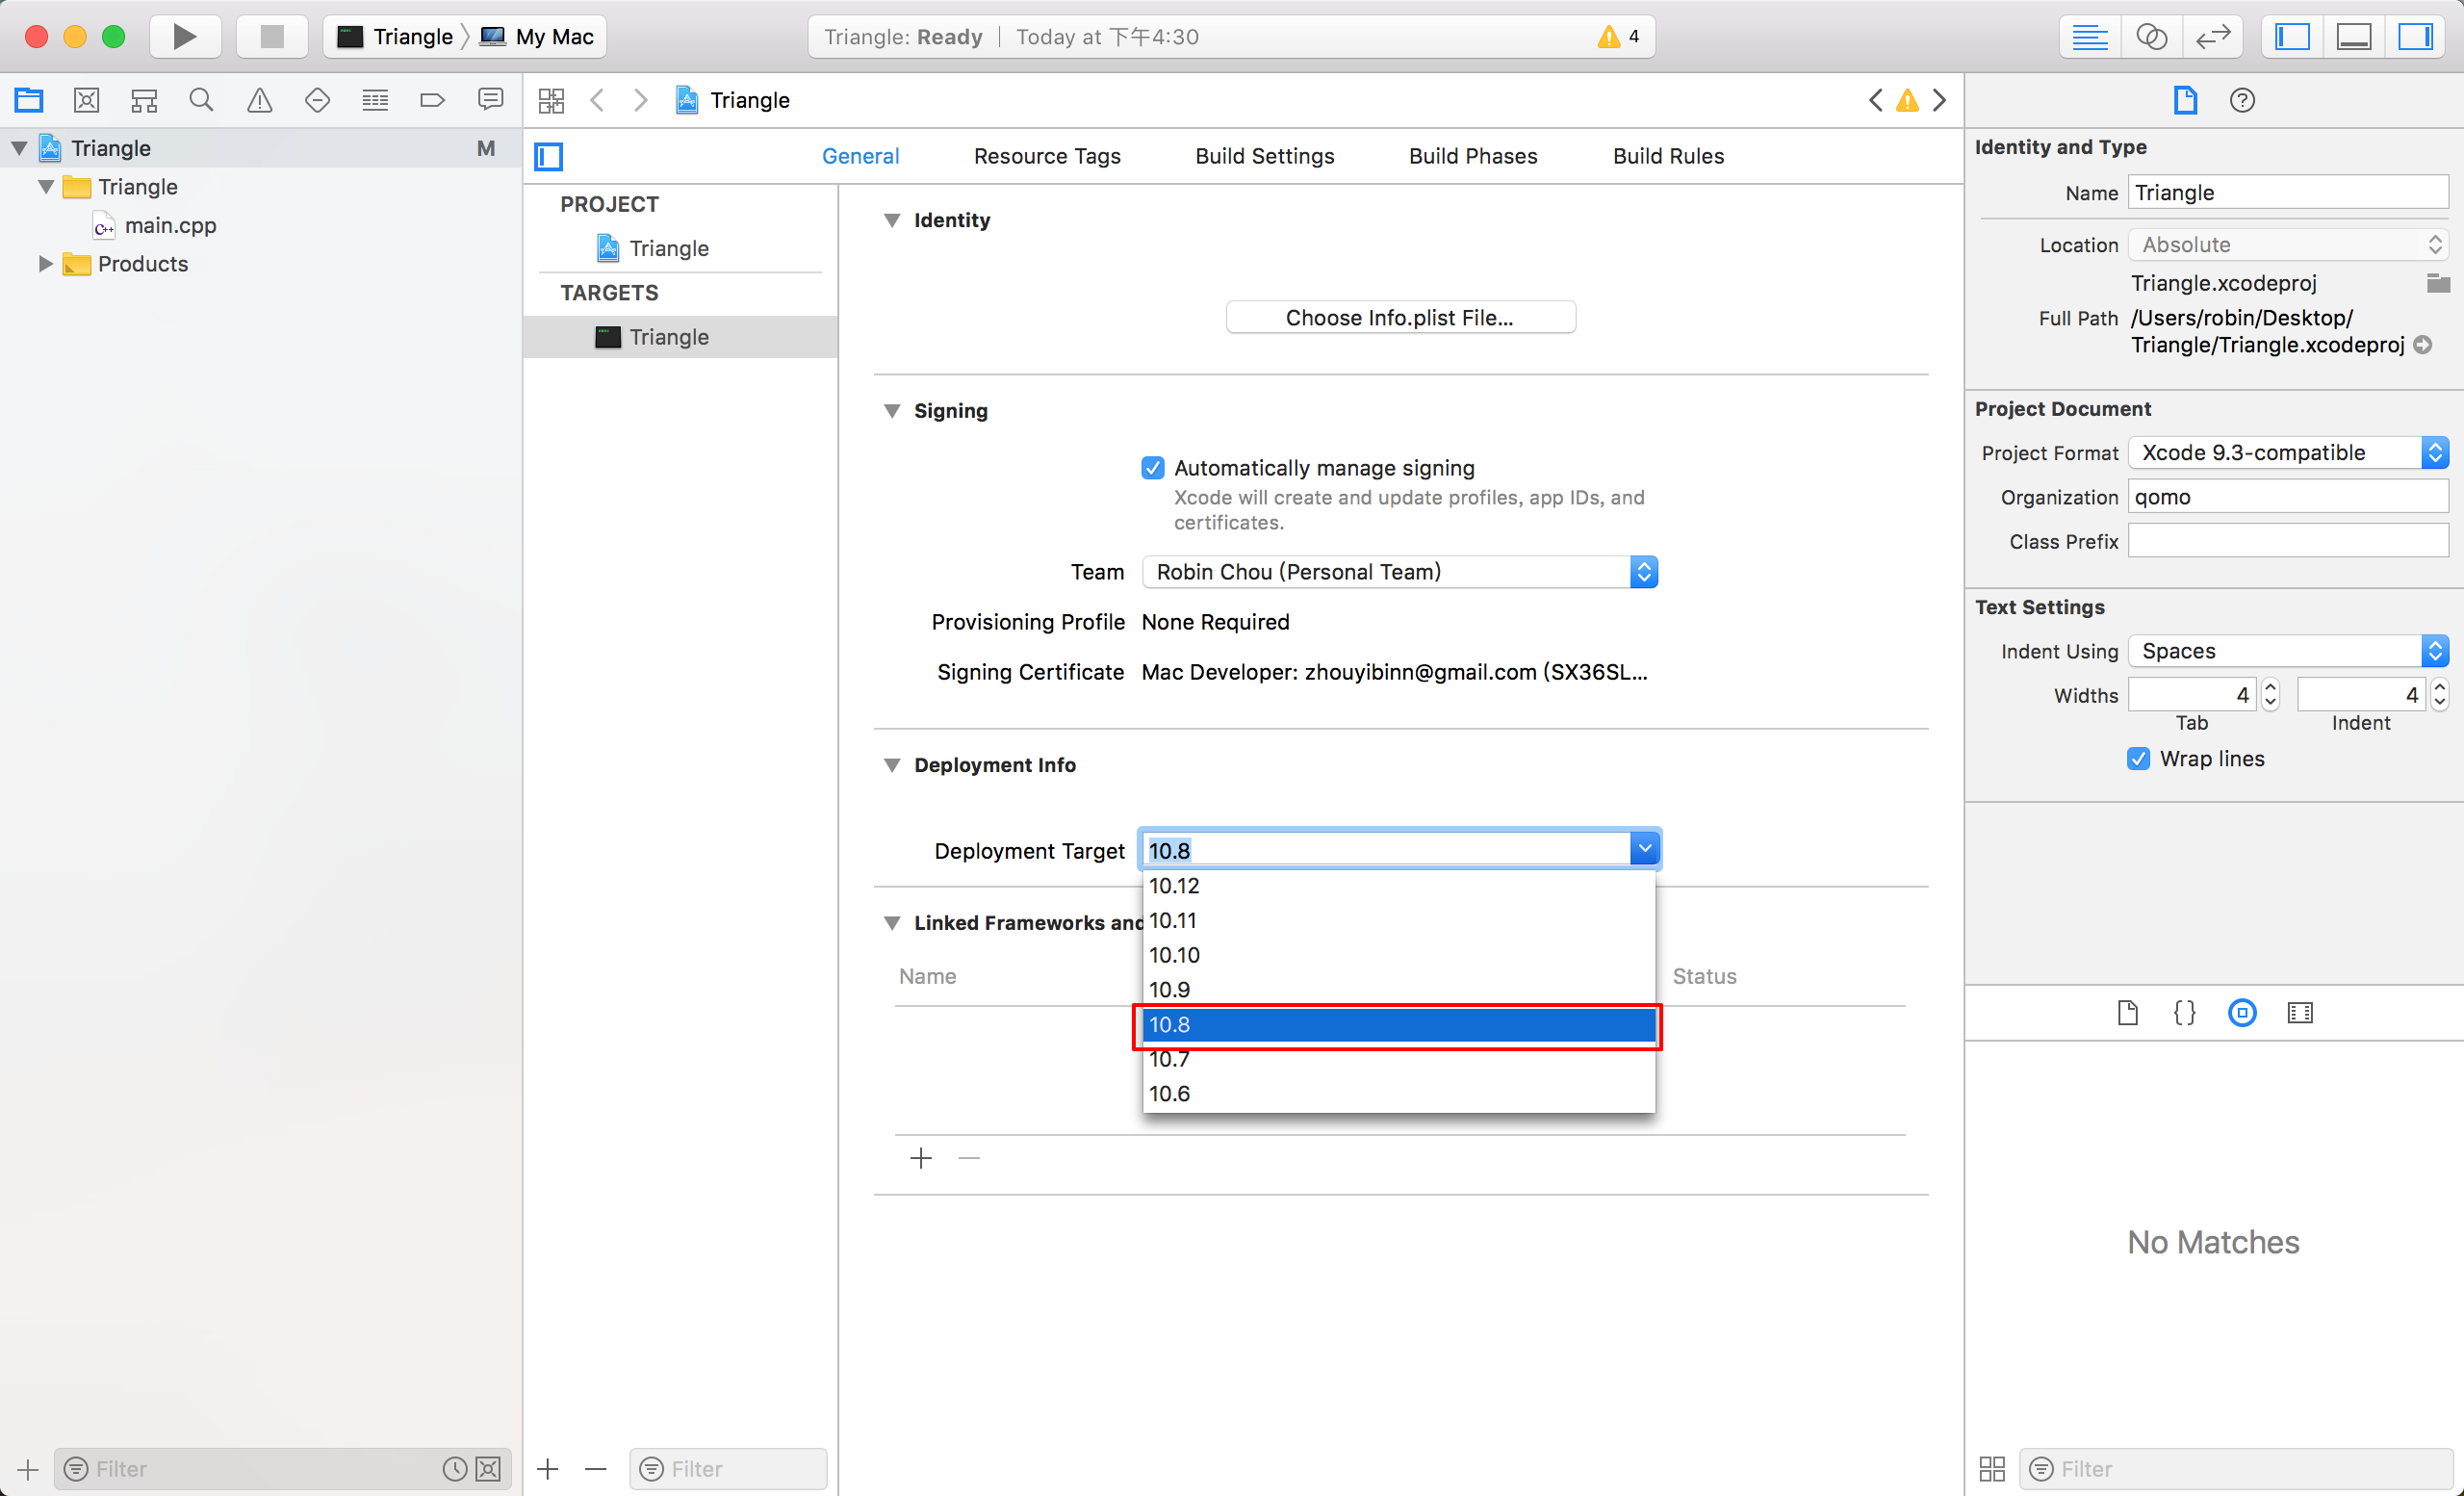Reveal project file in Finder arrow
Image resolution: width=2464 pixels, height=1496 pixels.
pyautogui.click(x=2423, y=345)
